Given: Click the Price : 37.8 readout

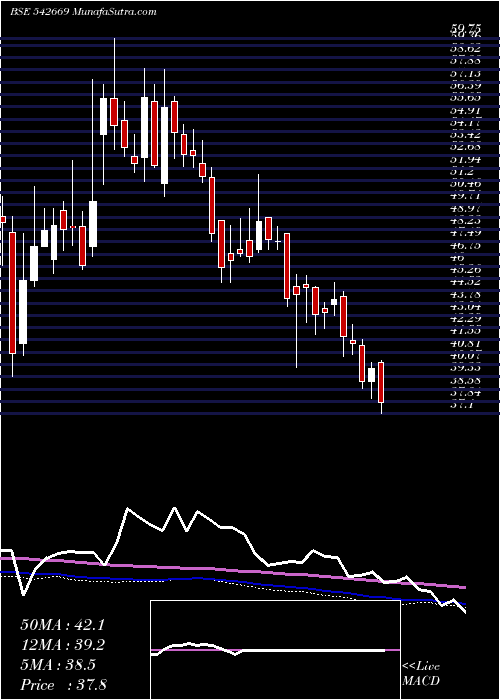Looking at the screenshot, I should (63, 685).
